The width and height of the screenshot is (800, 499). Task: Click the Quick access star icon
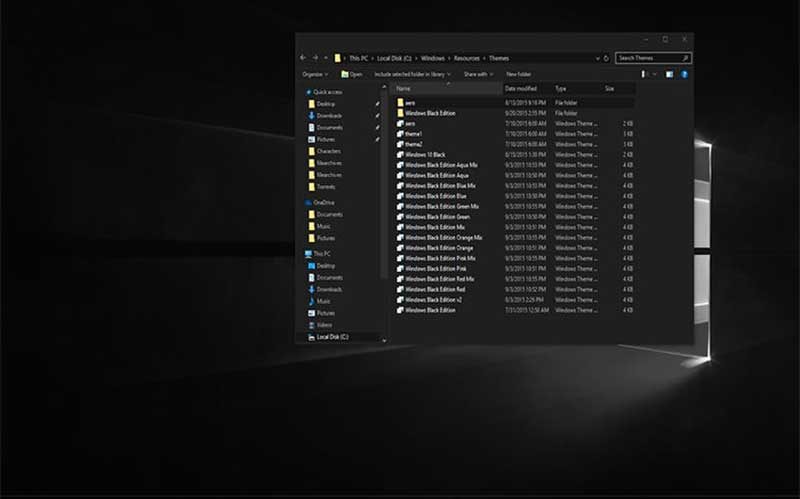pos(308,92)
